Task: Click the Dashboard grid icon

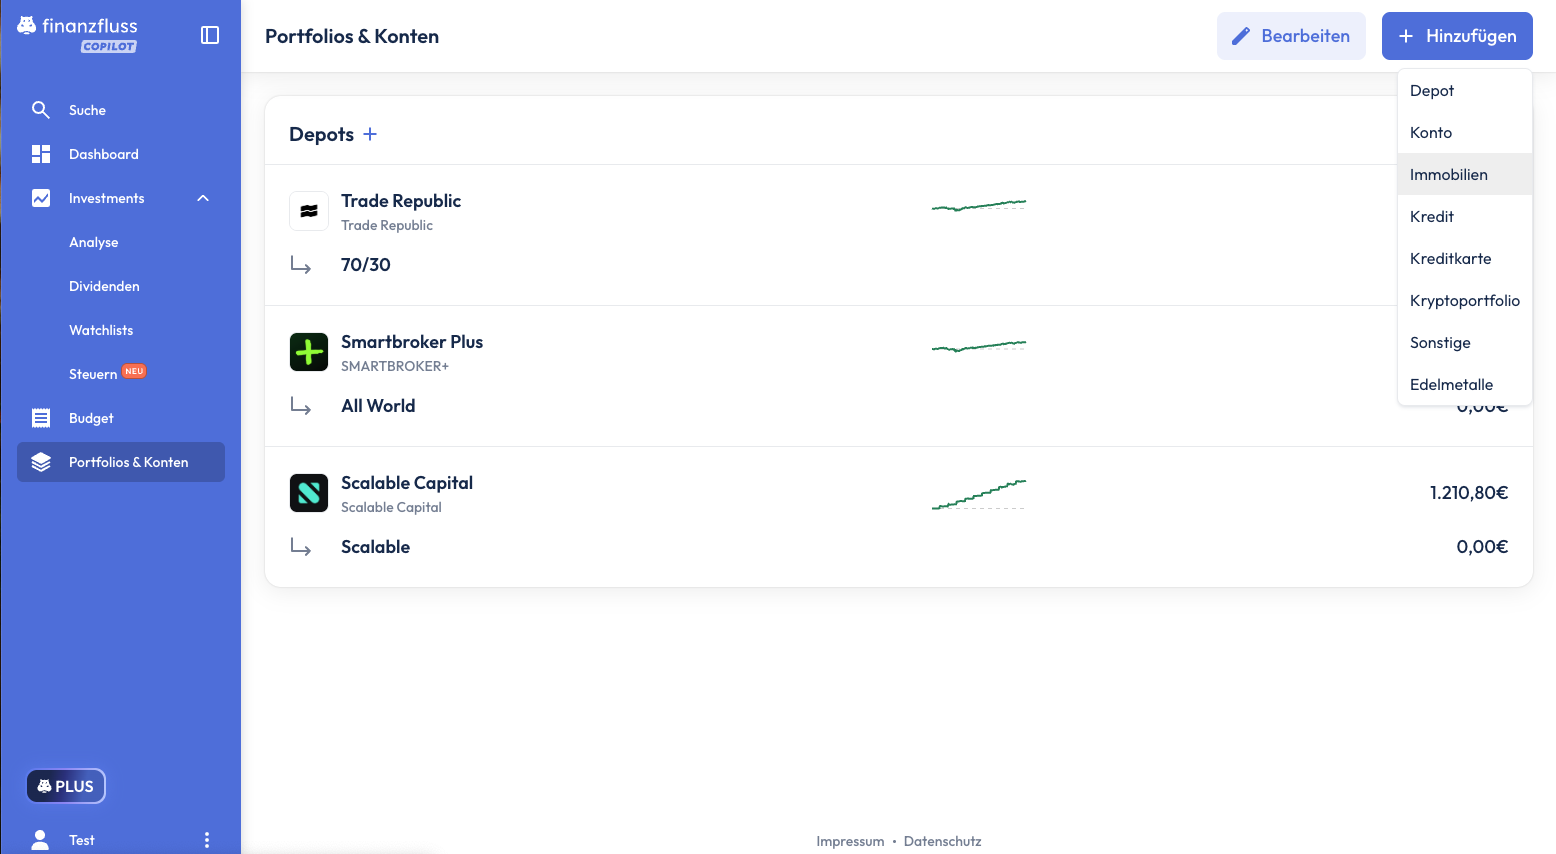Action: (41, 154)
